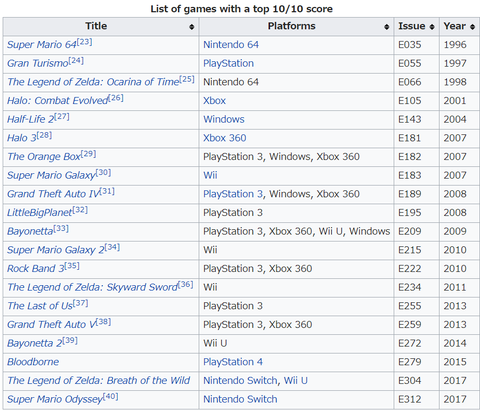Follow citation [30] after Super Mario Galaxy
The image size is (480, 410).
point(103,173)
